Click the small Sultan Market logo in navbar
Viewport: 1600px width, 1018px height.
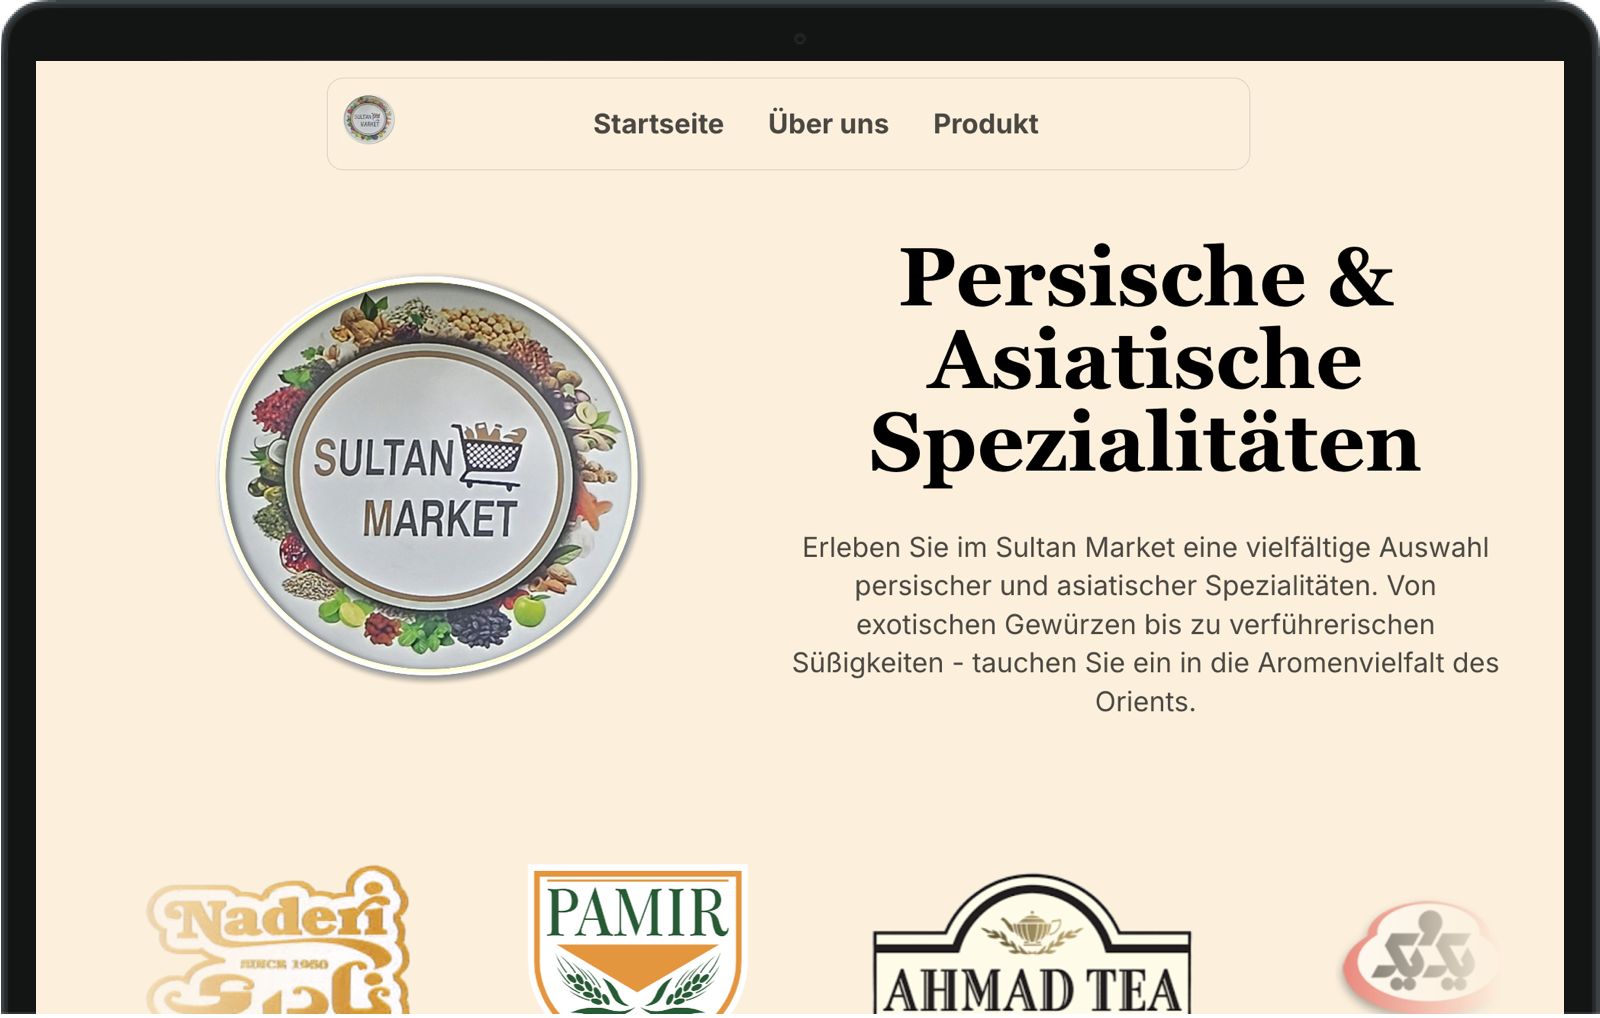tap(368, 120)
